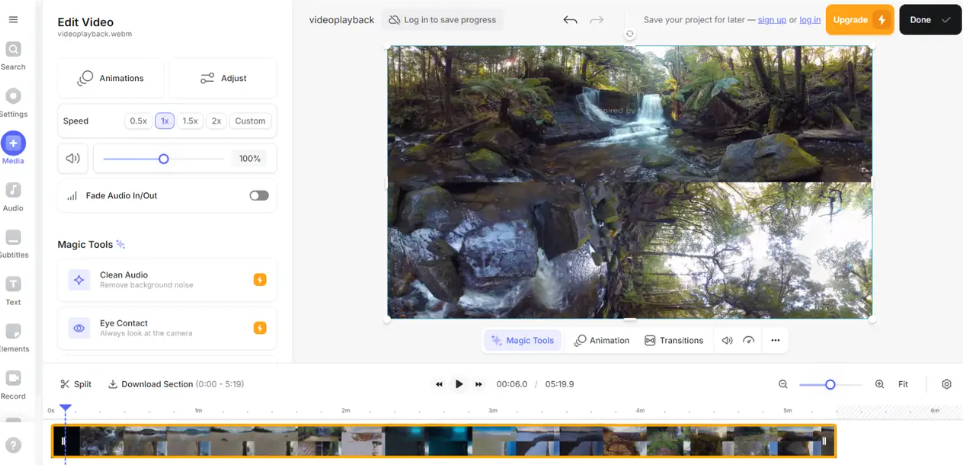
Task: Click the help question mark icon
Action: [13, 446]
